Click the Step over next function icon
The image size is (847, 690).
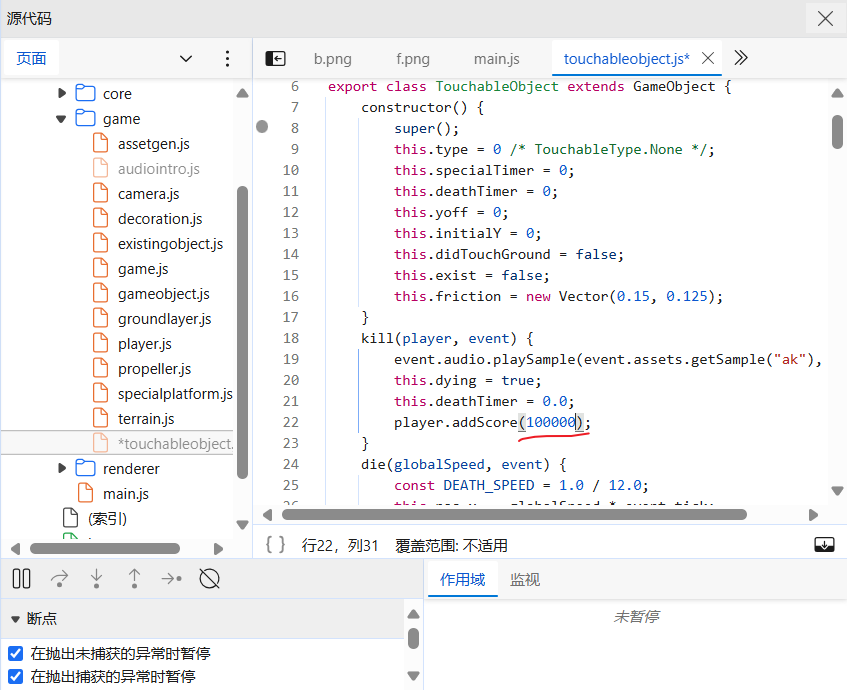pos(59,579)
